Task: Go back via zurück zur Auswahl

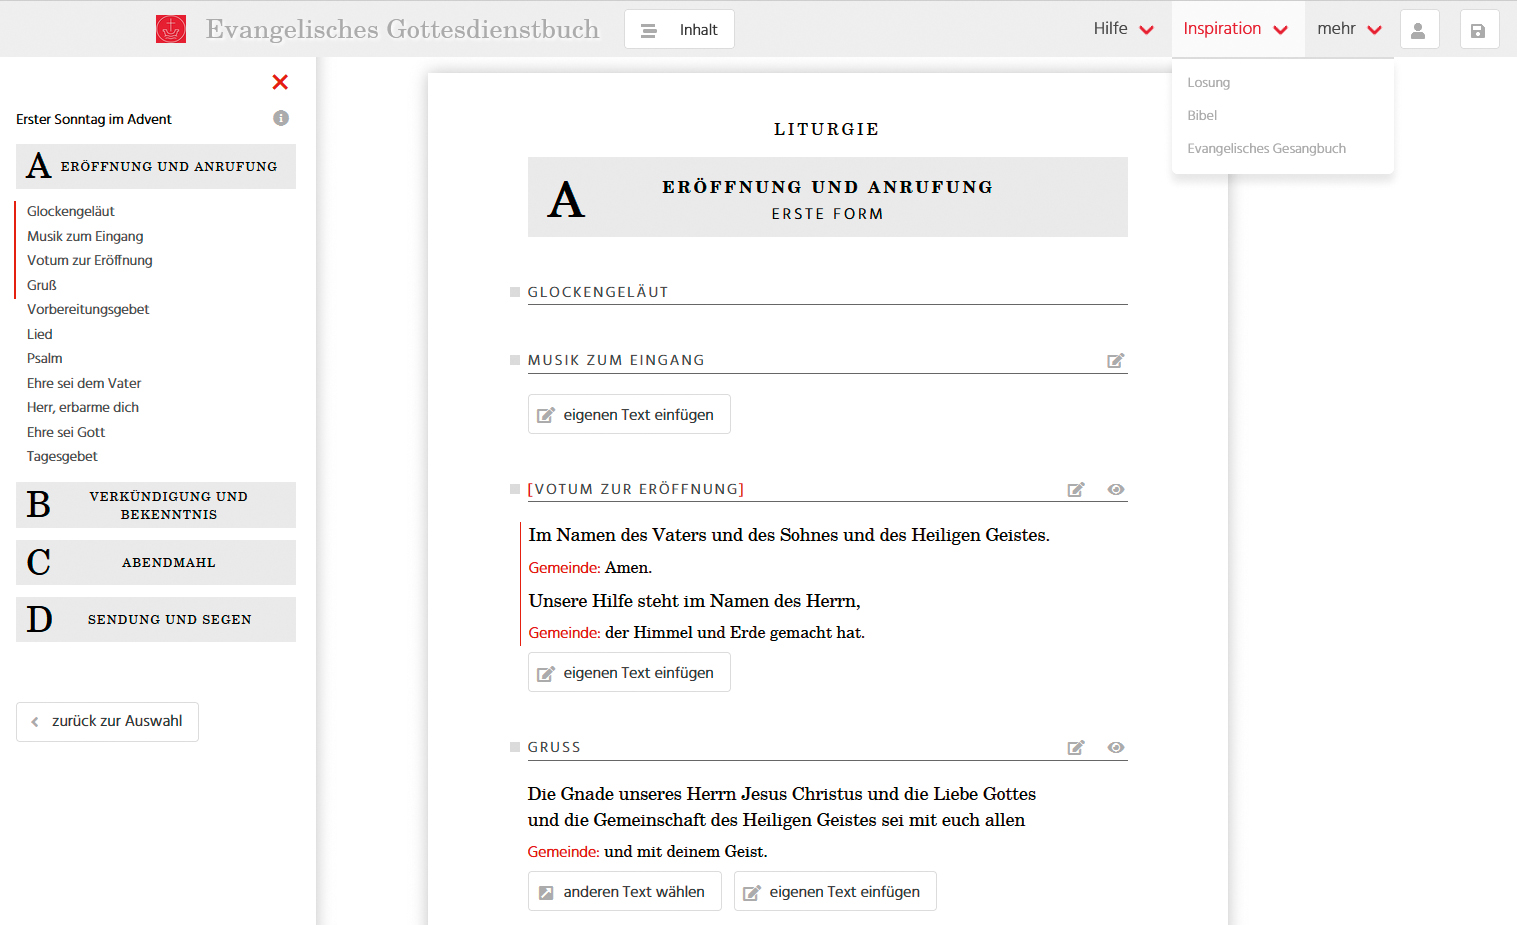Action: [x=107, y=722]
